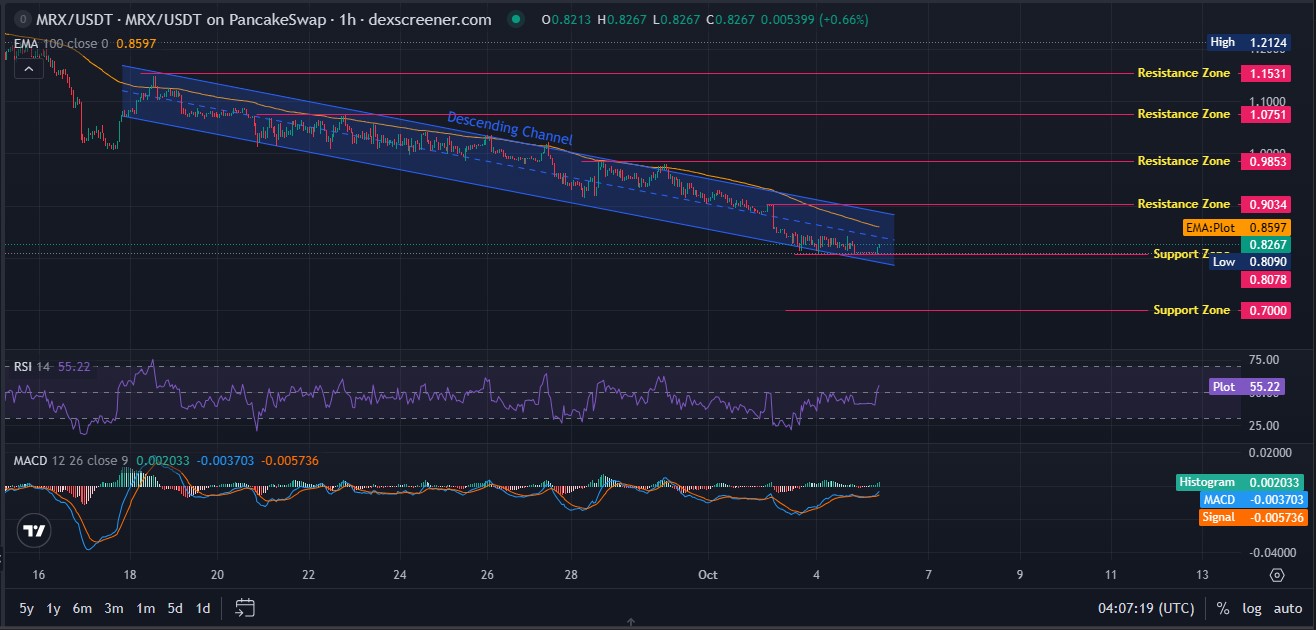Click the EMA:Plot 0.8597 axis label
The image size is (1316, 630).
tap(1236, 228)
